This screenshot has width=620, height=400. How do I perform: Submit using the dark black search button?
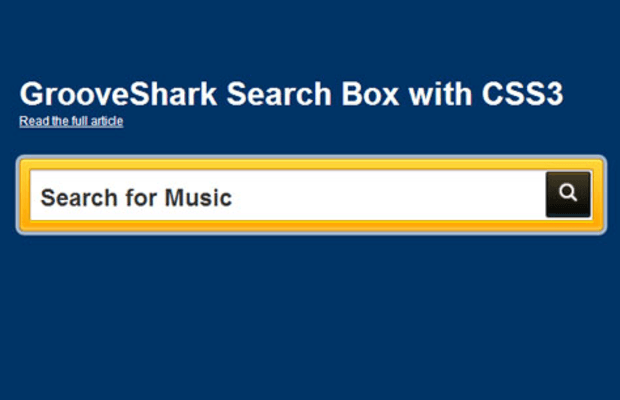tap(568, 194)
